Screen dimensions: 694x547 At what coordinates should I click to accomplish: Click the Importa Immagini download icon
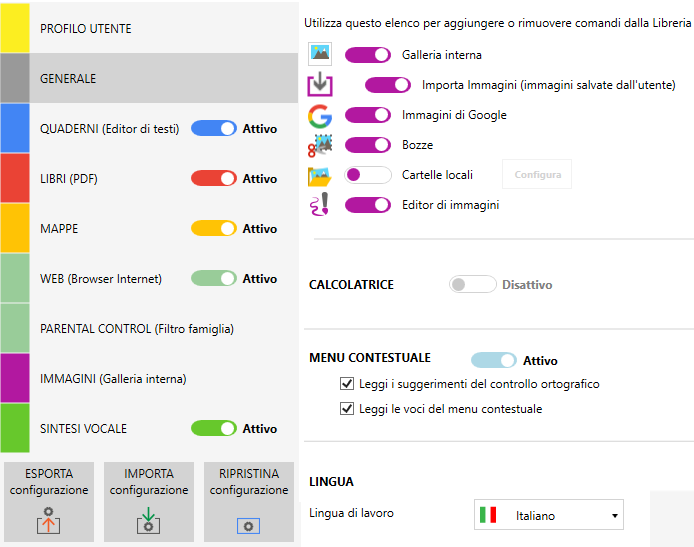321,85
